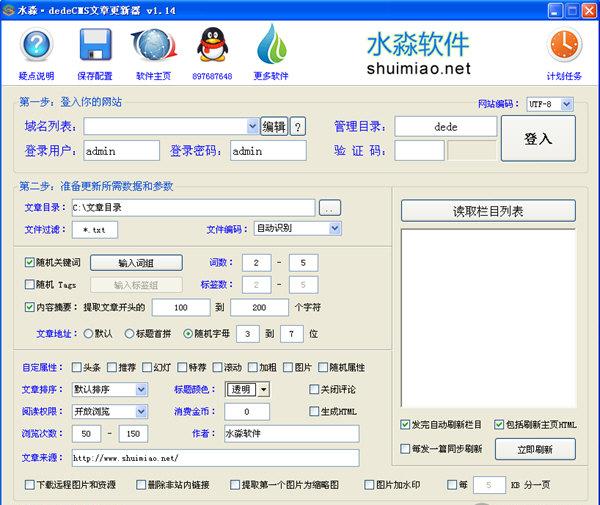Click the 登入 login button
600x505 pixels.
click(x=537, y=139)
